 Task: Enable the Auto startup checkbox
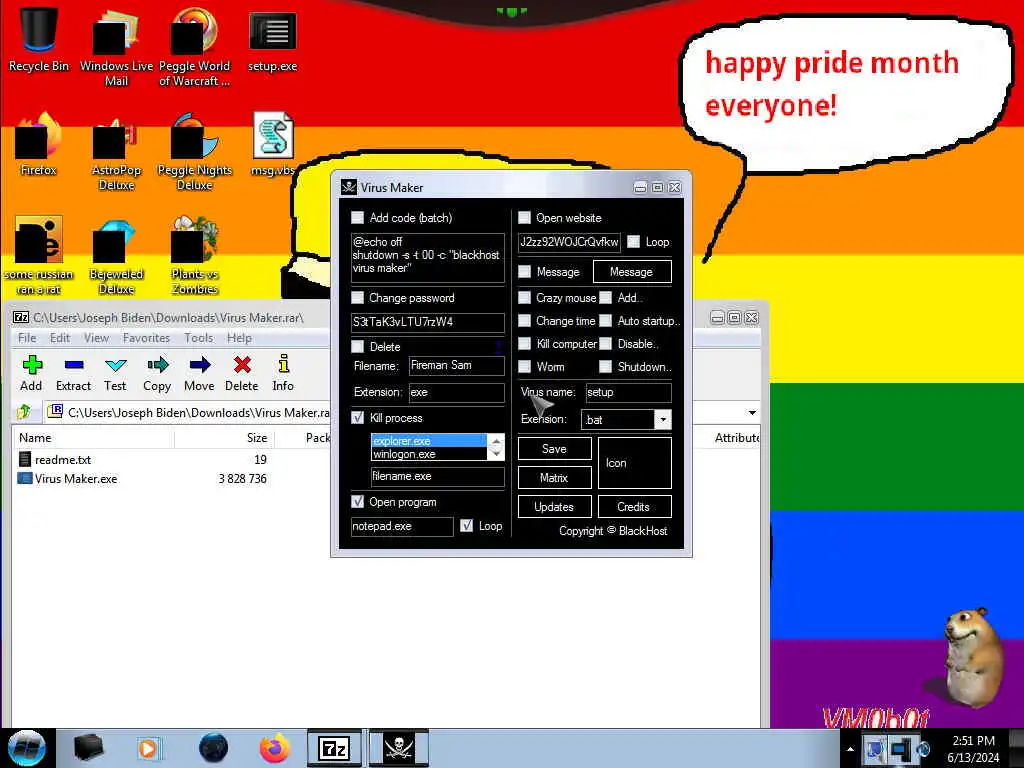coord(606,321)
